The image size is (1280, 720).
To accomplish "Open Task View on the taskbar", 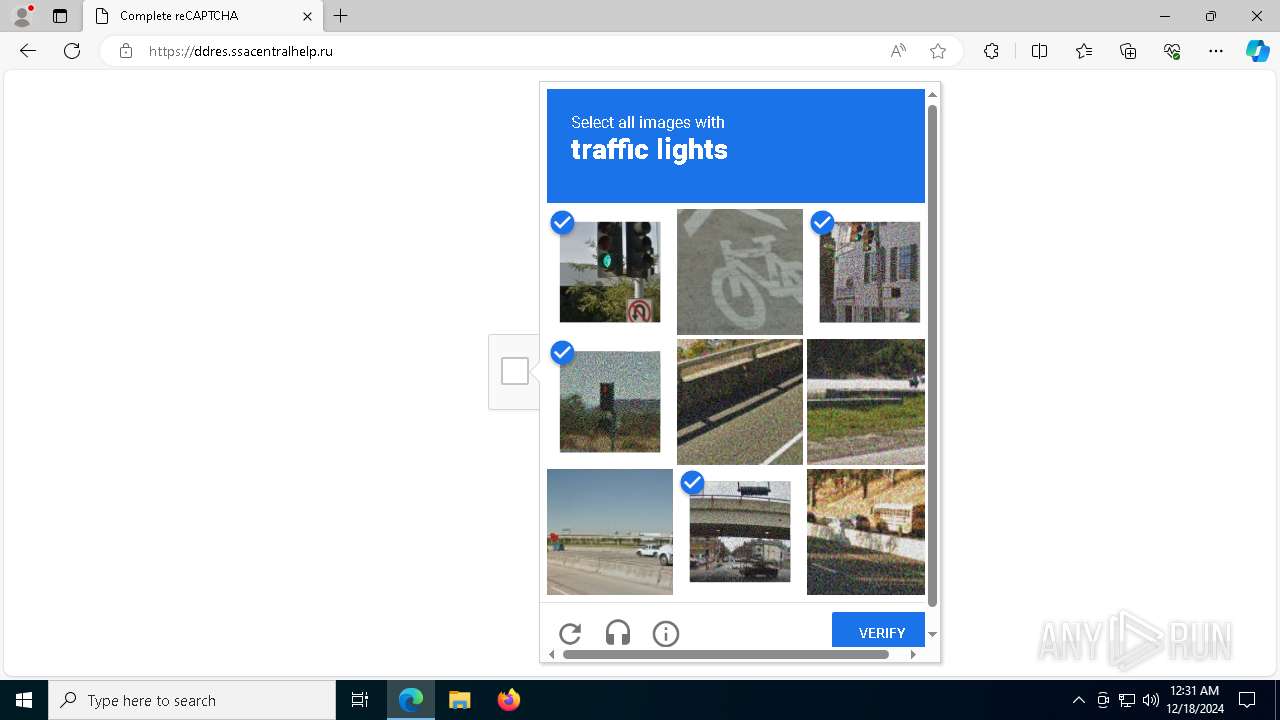I will (x=360, y=700).
